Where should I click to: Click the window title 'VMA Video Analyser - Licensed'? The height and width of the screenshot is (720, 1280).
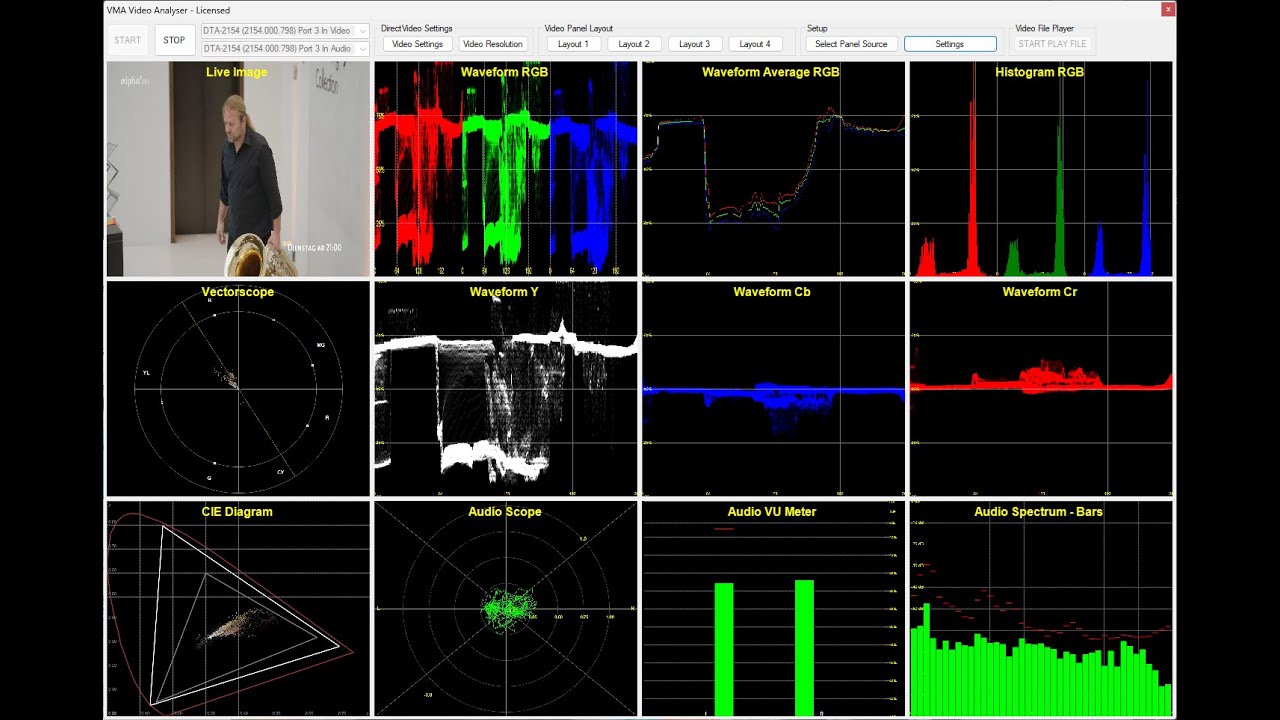tap(168, 10)
